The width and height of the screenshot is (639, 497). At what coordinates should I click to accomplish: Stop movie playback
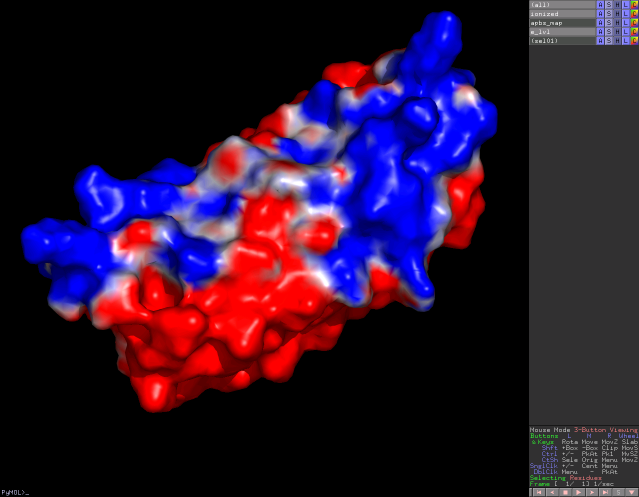[x=565, y=493]
